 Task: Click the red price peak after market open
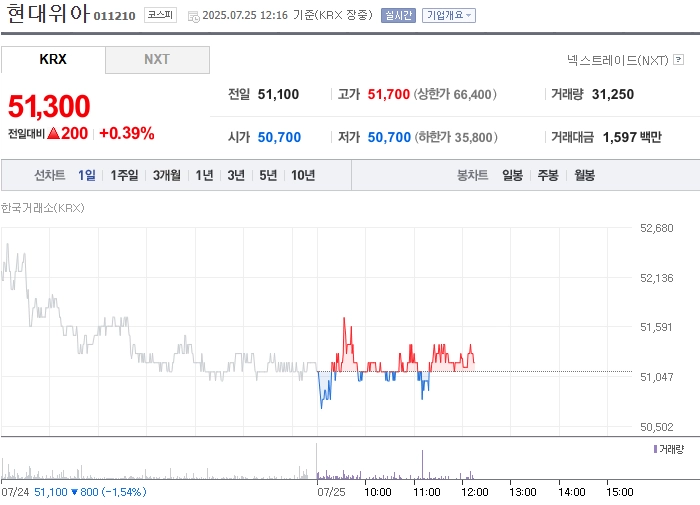tap(344, 320)
